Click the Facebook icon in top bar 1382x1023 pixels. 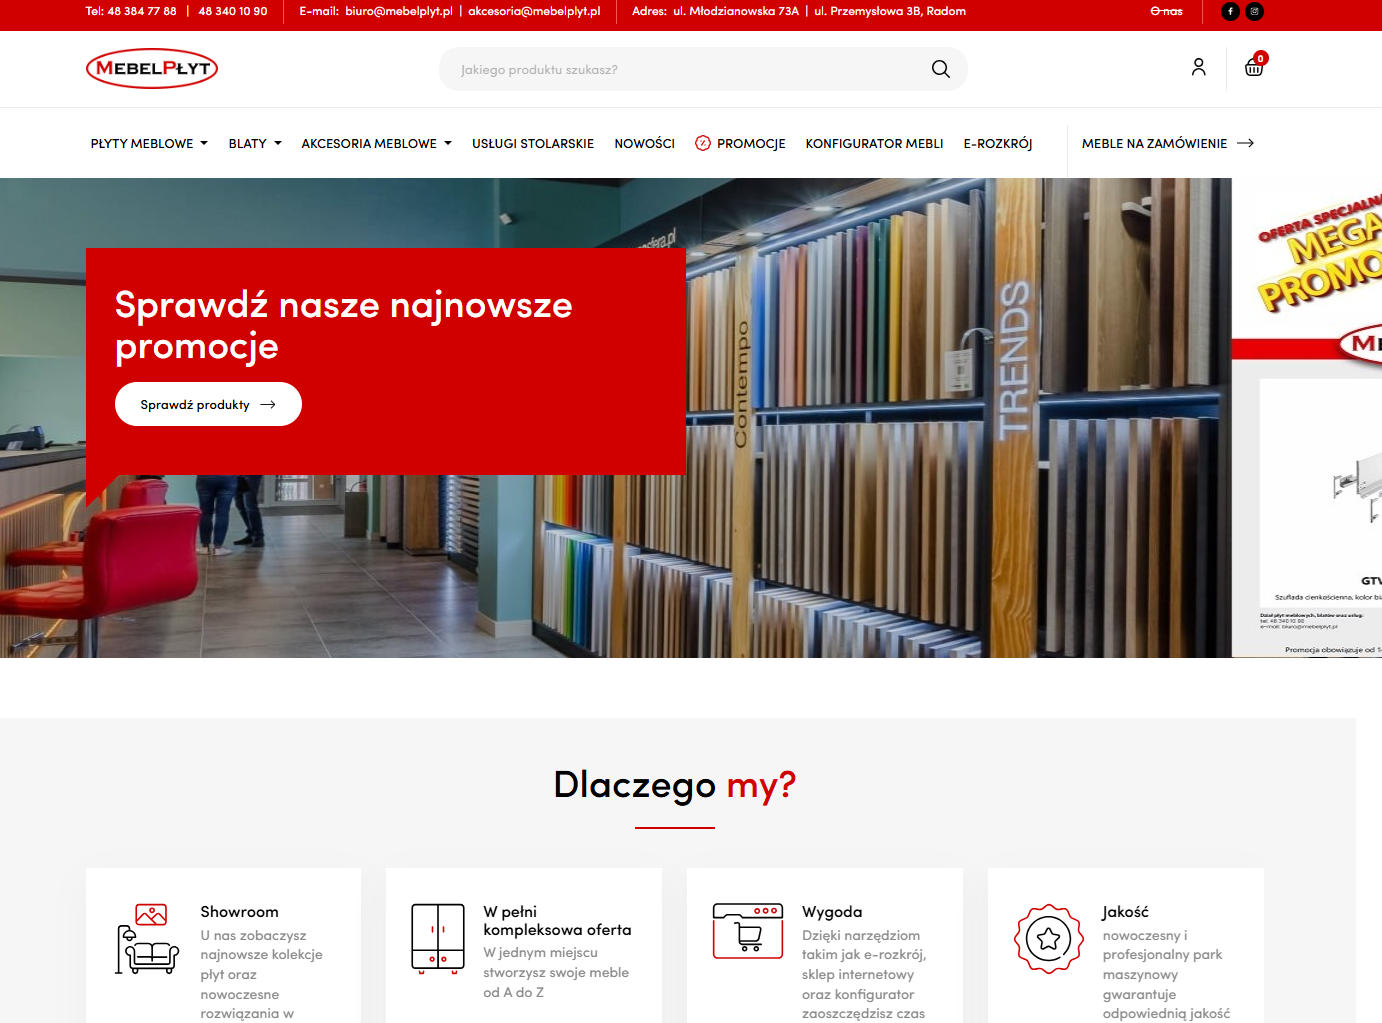[x=1230, y=12]
